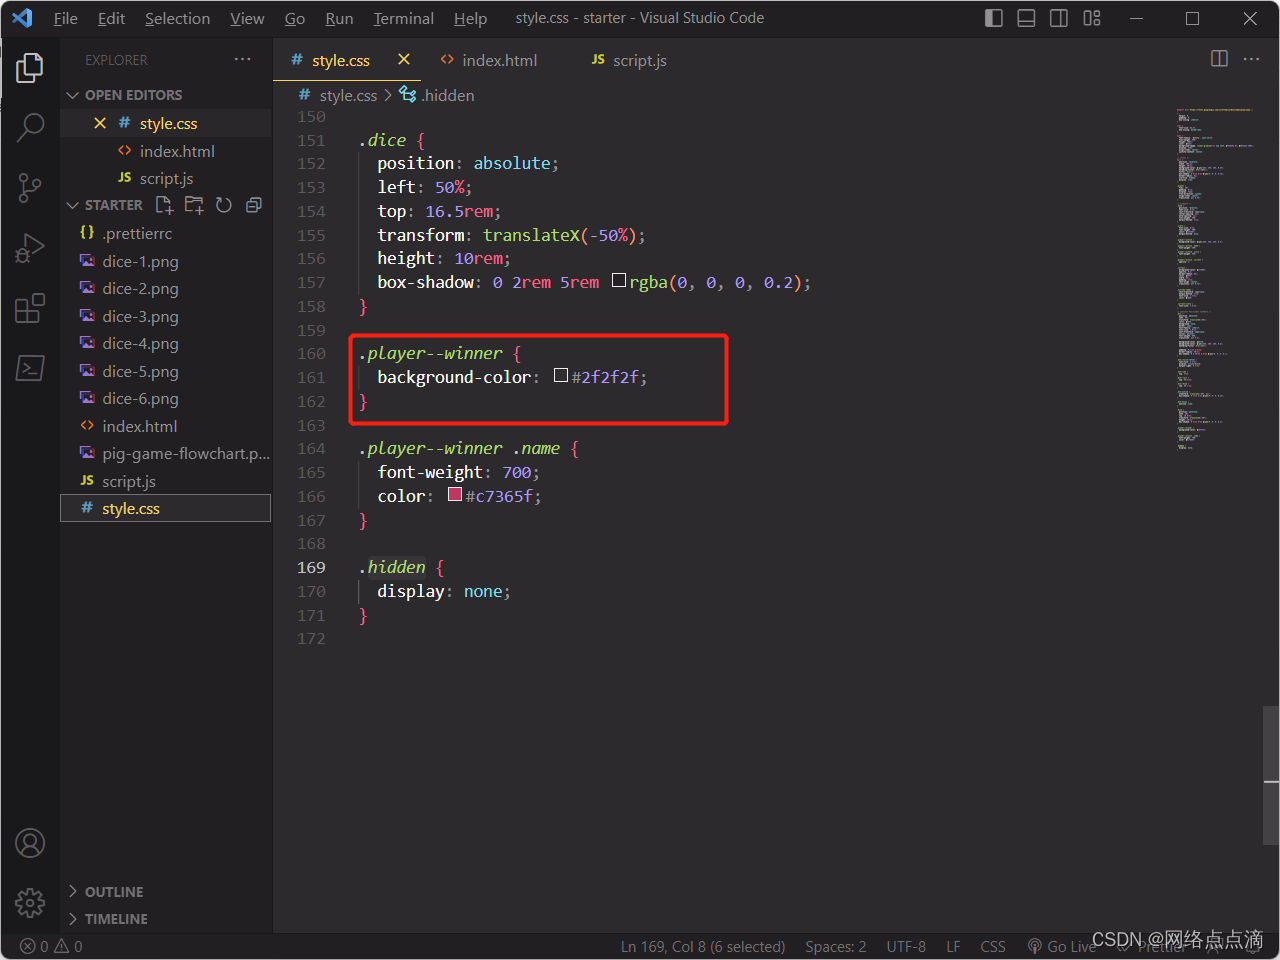This screenshot has height=960, width=1280.
Task: Click New File icon in STARTER header
Action: click(164, 205)
